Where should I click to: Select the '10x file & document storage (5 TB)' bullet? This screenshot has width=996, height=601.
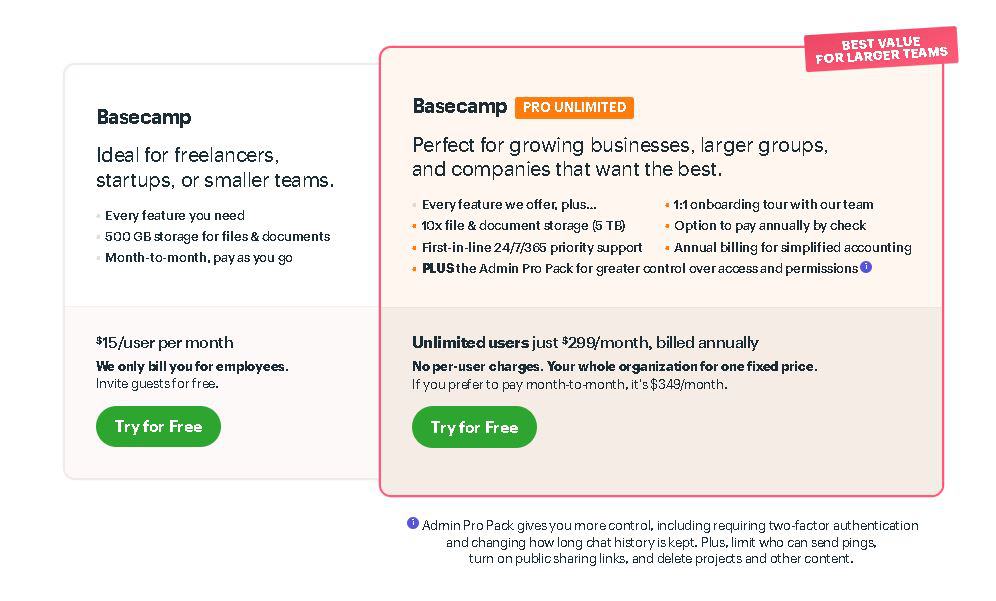tap(522, 226)
